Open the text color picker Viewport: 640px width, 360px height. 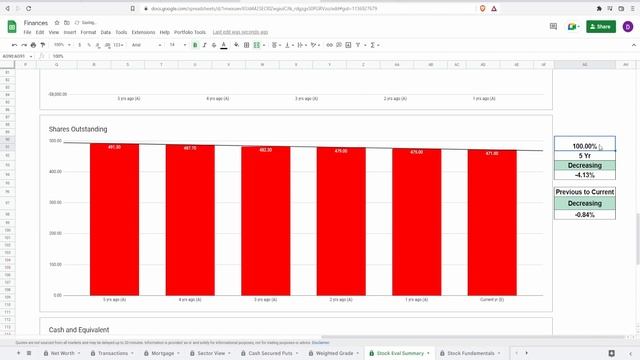[224, 45]
